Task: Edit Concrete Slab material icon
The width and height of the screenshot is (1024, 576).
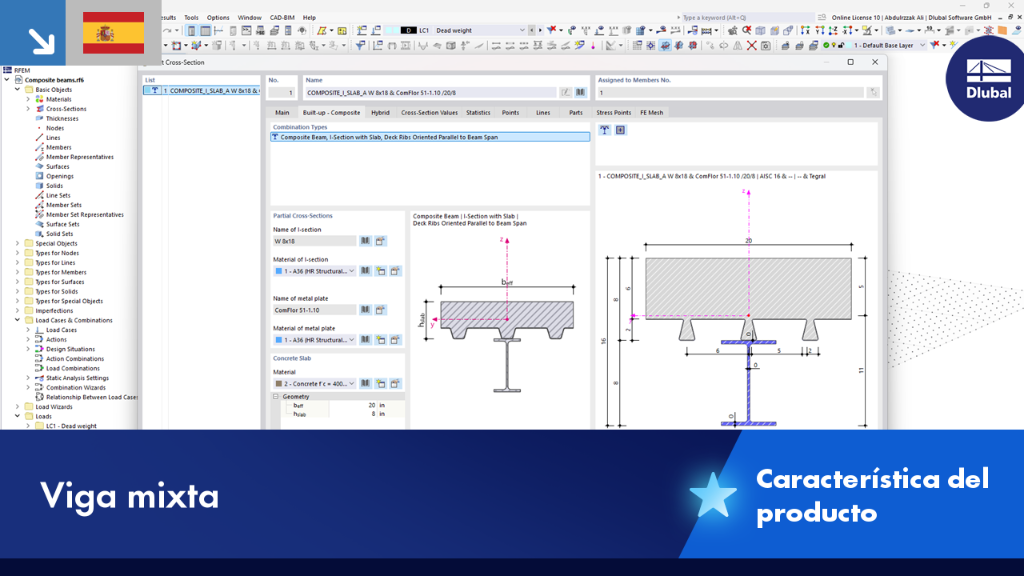Action: (395, 383)
